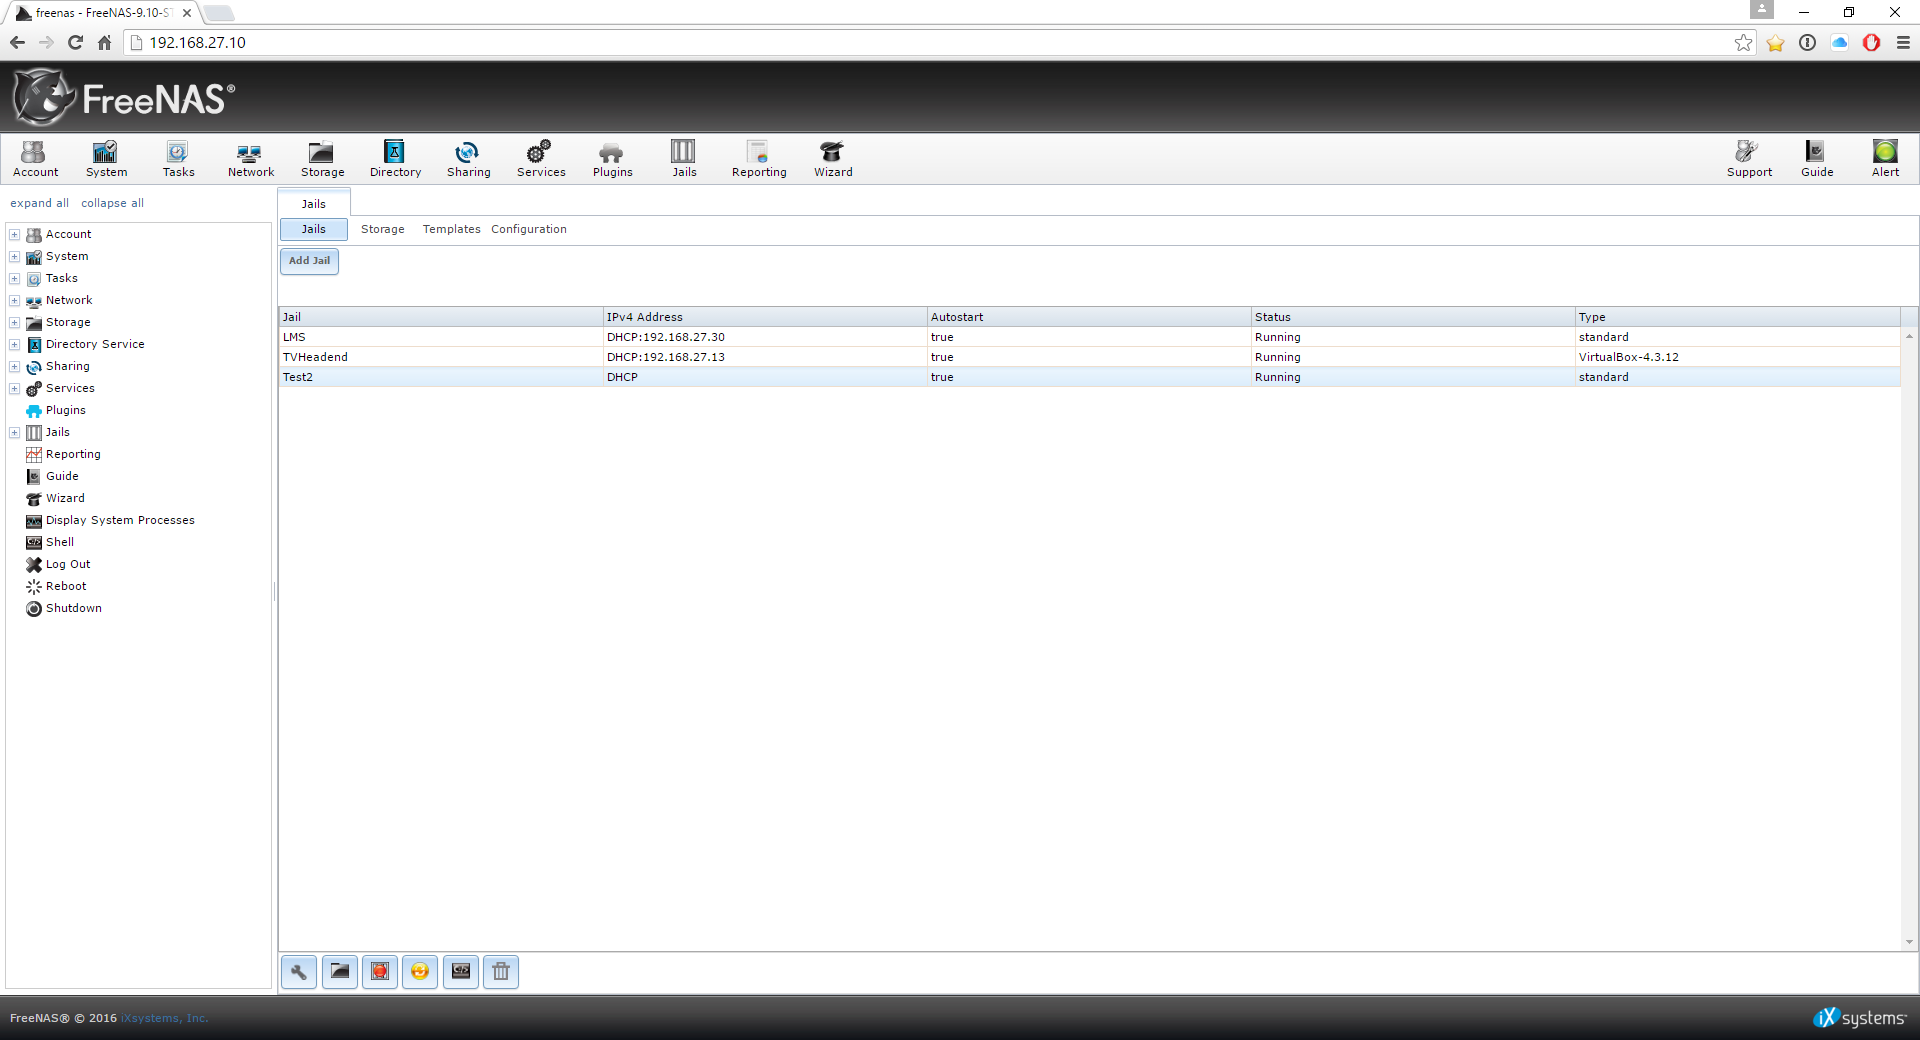Open the browser hamburger menu
Screen dimensions: 1920x1040
[x=1903, y=42]
